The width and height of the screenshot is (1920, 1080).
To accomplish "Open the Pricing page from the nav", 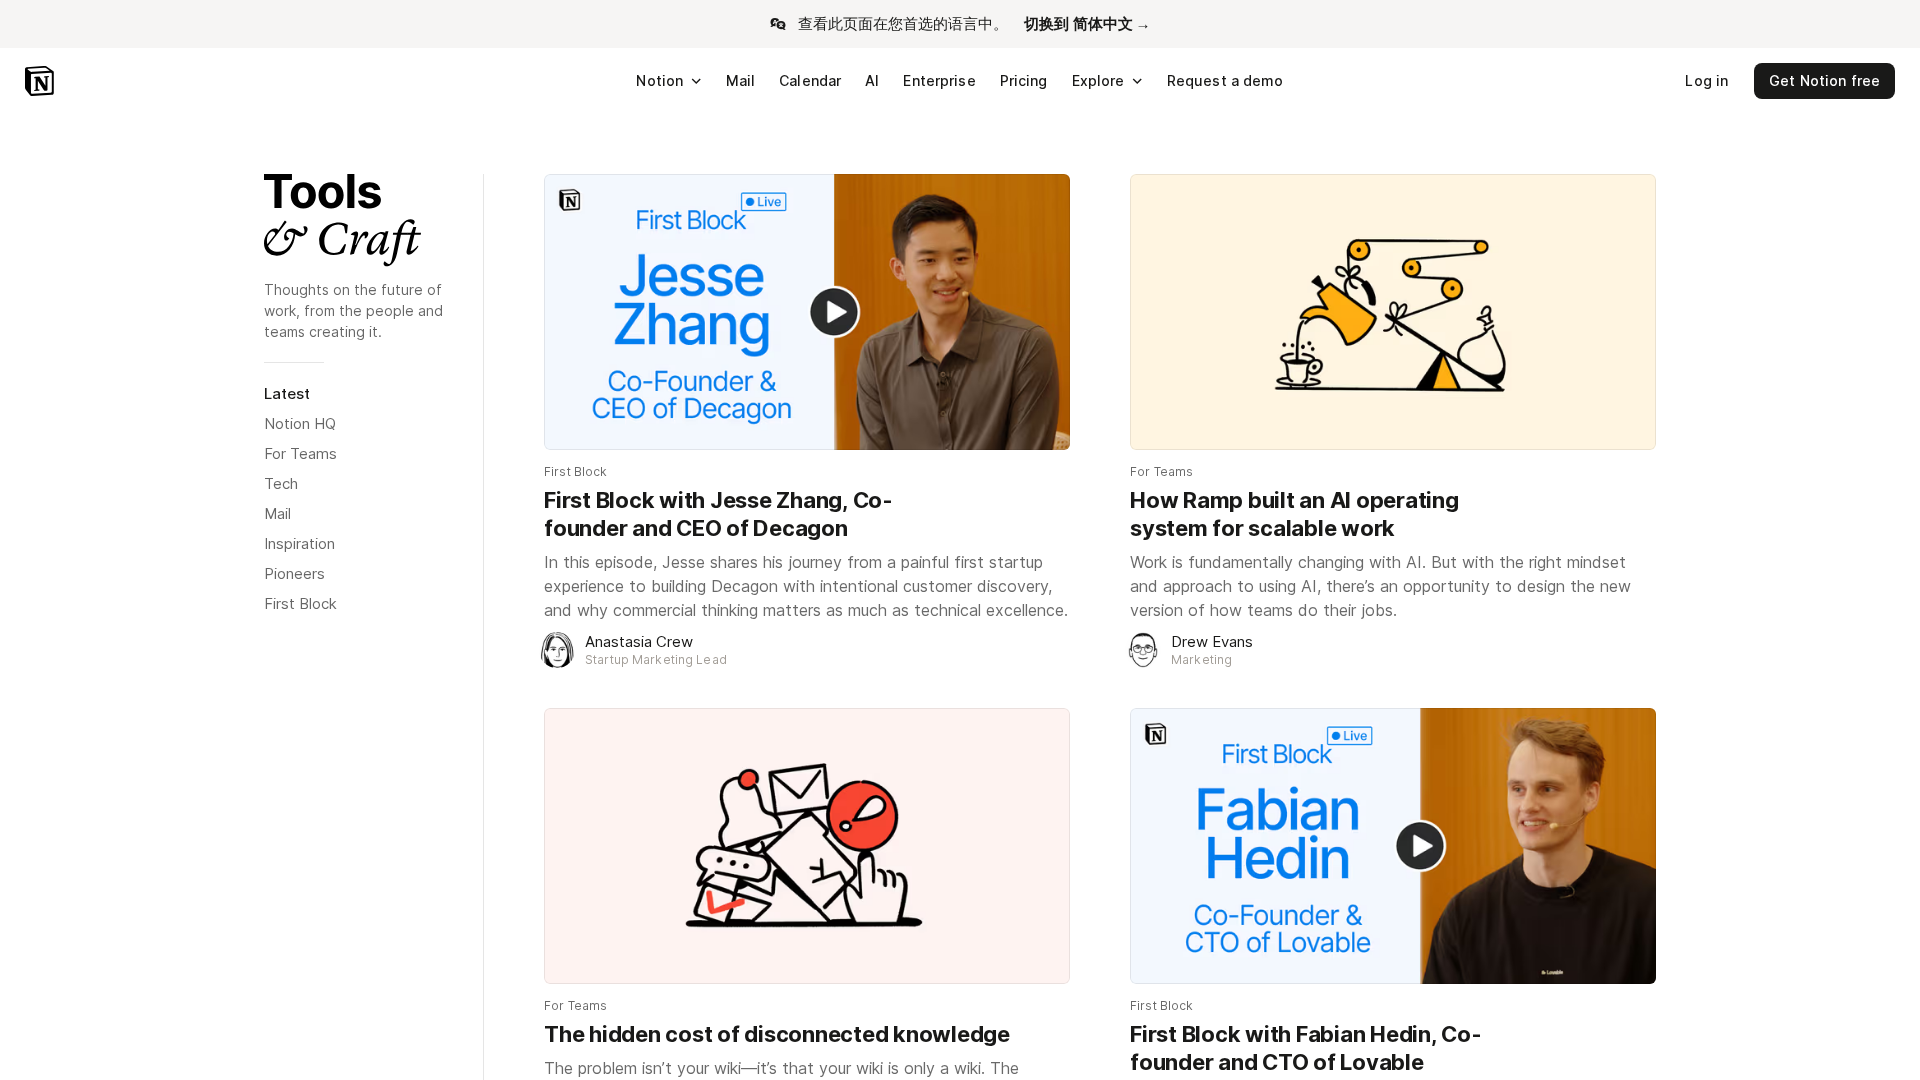I will pyautogui.click(x=1023, y=81).
